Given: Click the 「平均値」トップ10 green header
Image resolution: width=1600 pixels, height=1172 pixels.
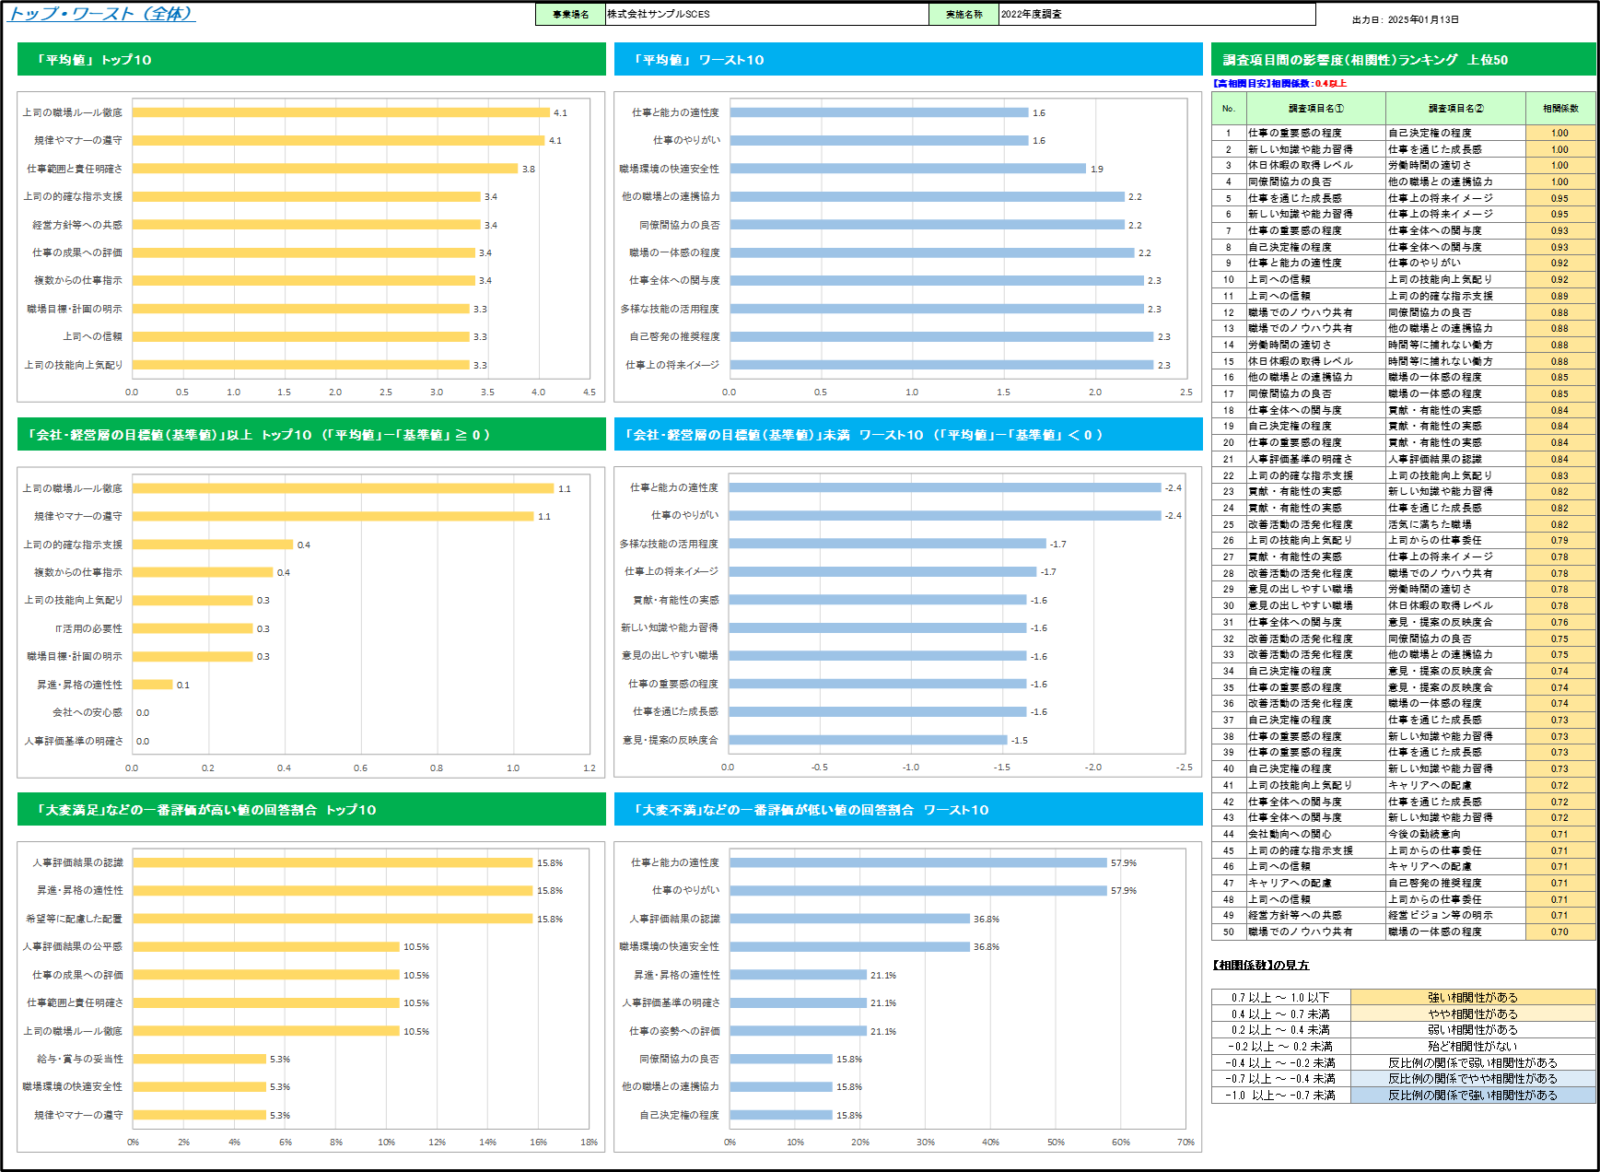Looking at the screenshot, I should point(311,59).
